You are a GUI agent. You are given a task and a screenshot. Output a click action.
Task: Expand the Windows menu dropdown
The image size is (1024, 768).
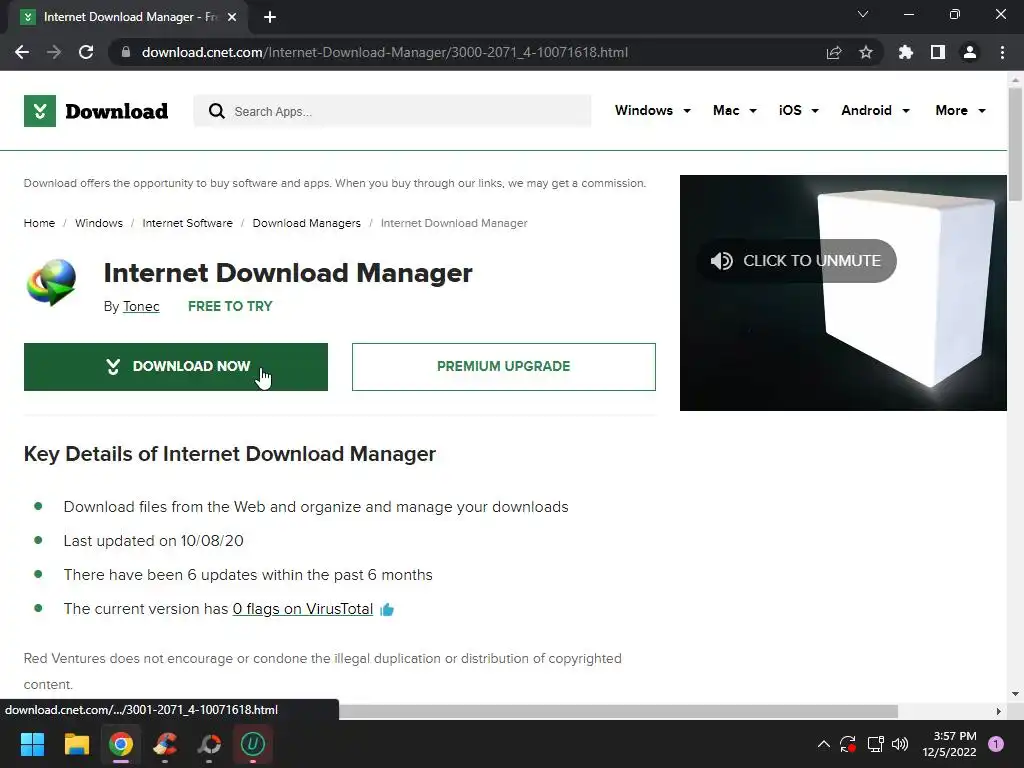tap(652, 110)
